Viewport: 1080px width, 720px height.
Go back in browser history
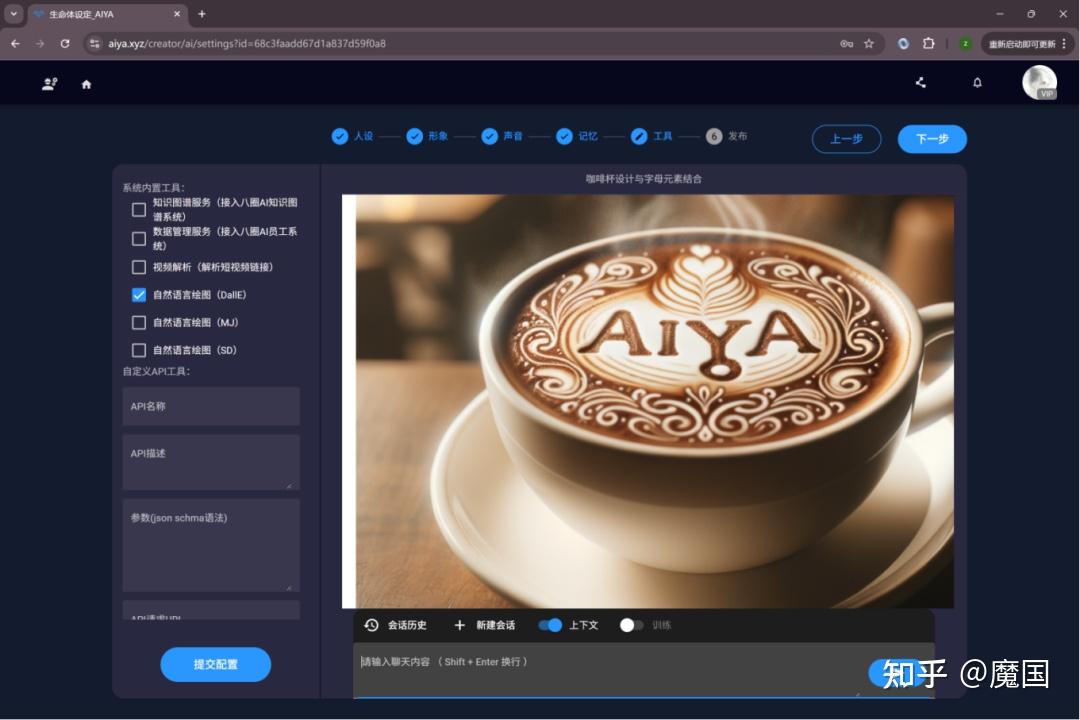(x=15, y=43)
